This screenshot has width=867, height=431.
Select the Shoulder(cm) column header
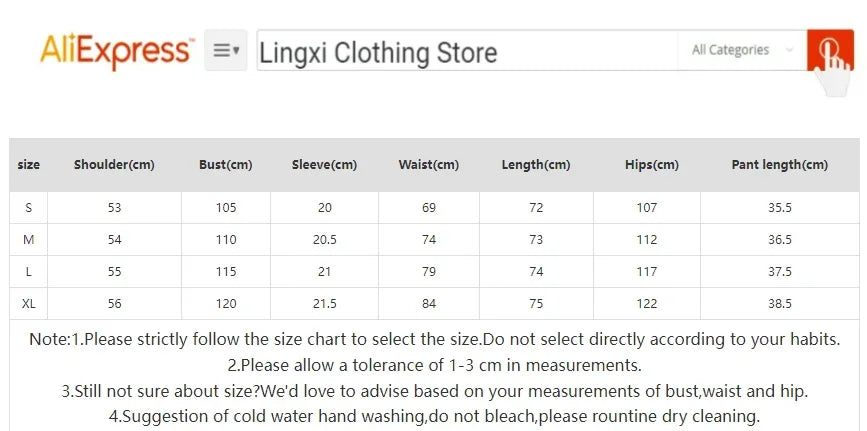pos(114,165)
